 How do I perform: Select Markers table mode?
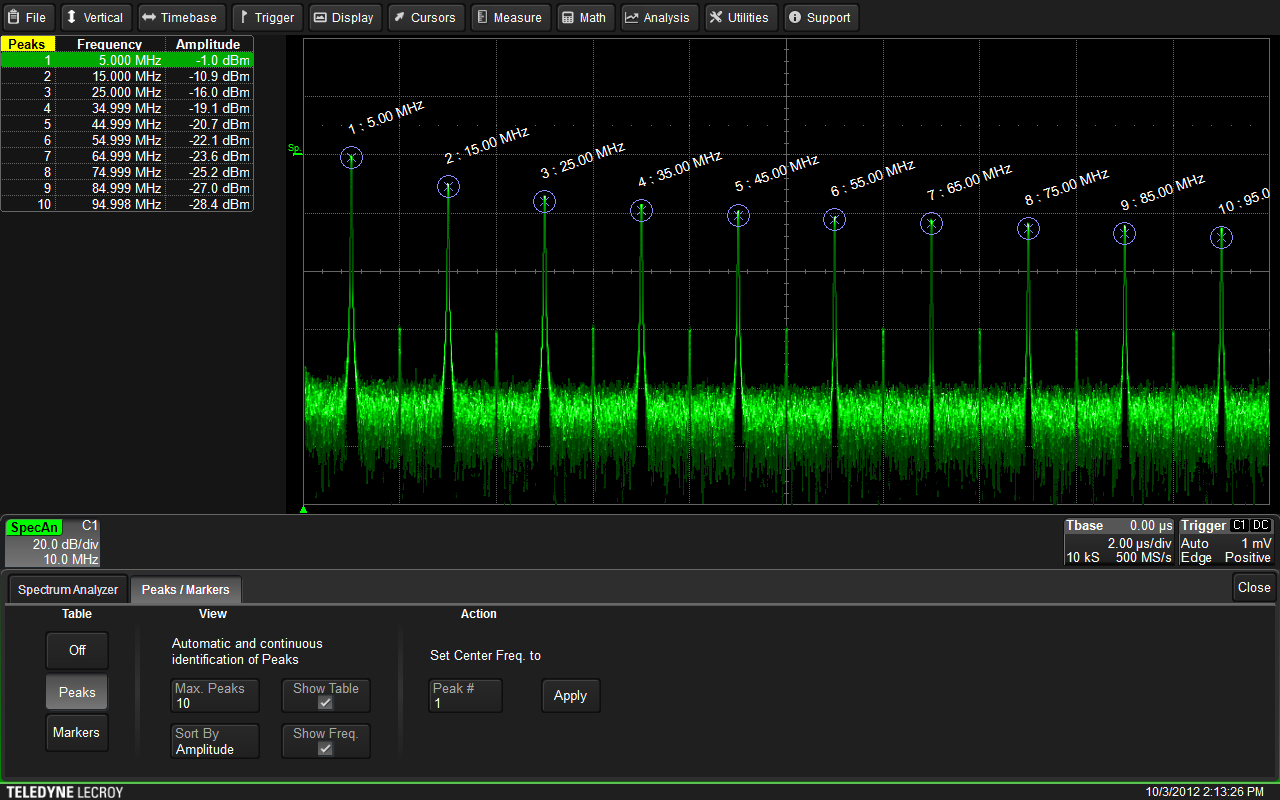[77, 732]
